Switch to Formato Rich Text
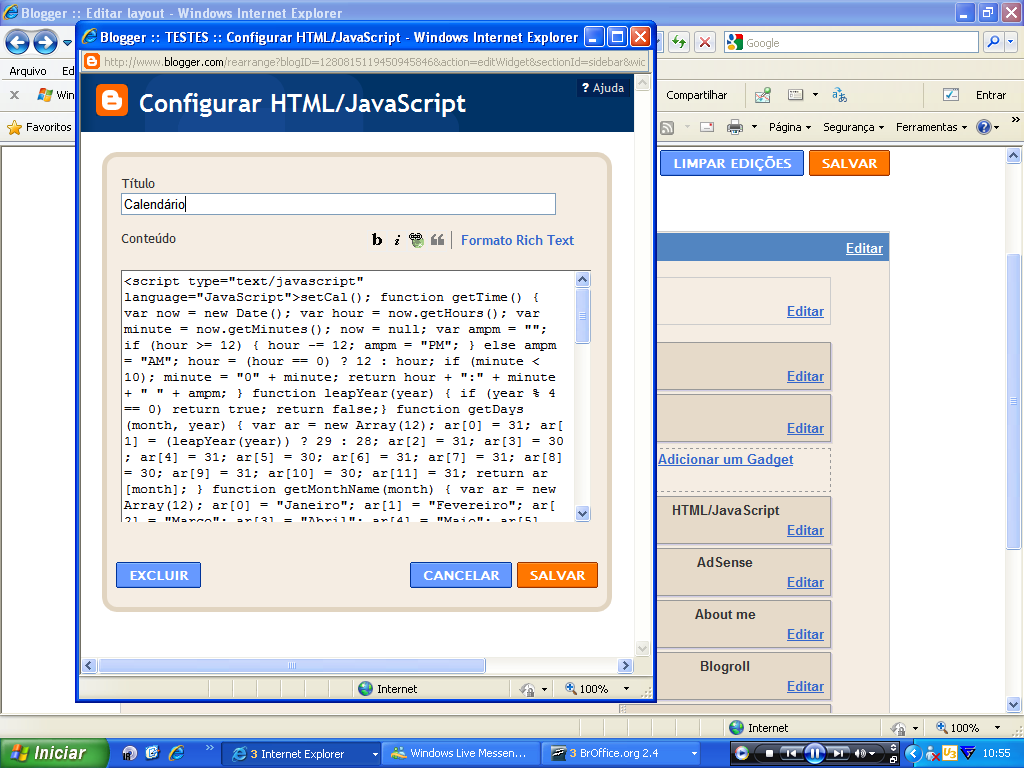 pos(517,240)
